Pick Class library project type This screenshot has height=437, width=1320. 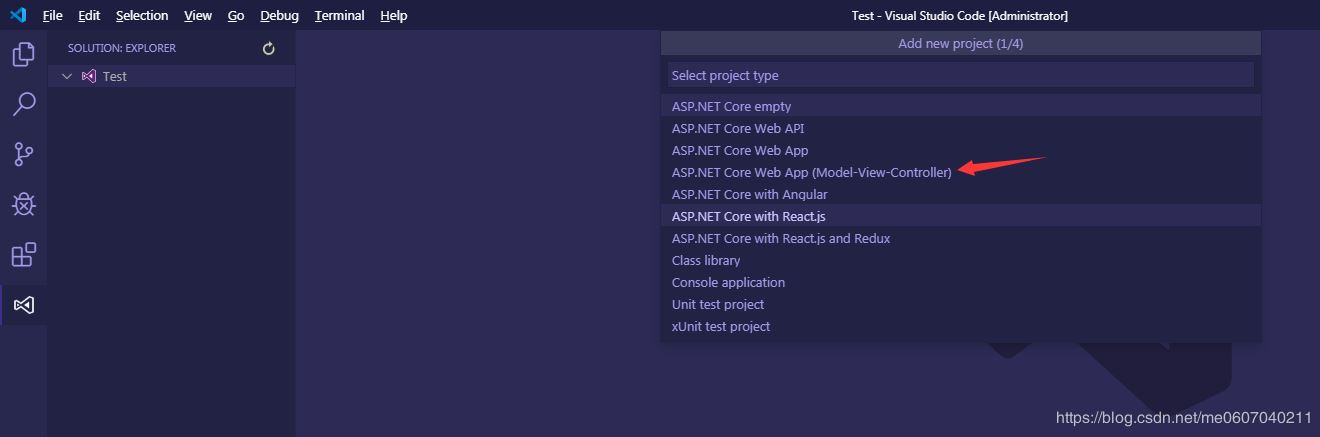point(706,260)
